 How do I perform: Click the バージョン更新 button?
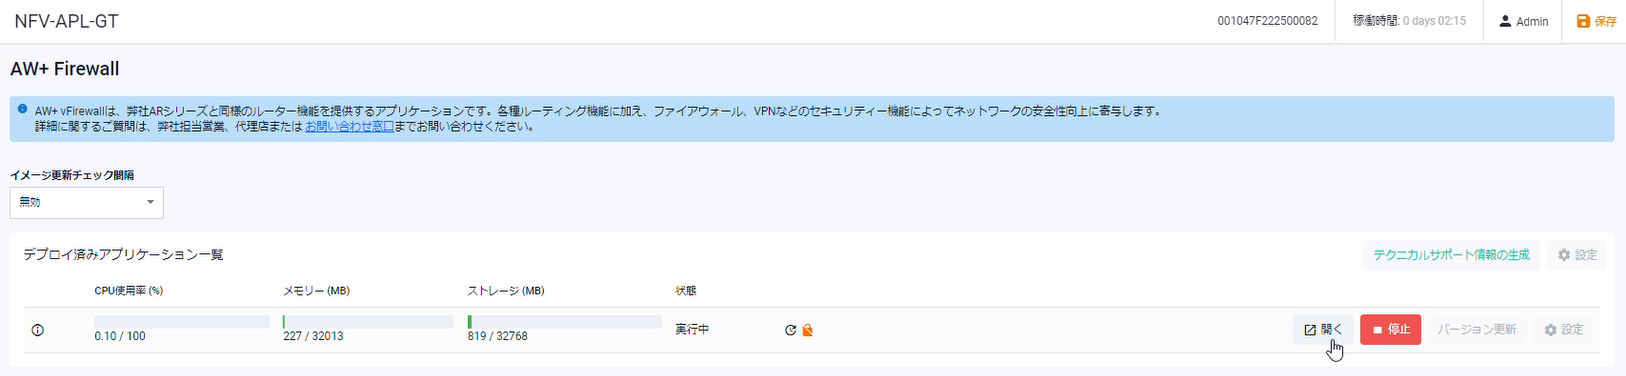click(x=1477, y=329)
